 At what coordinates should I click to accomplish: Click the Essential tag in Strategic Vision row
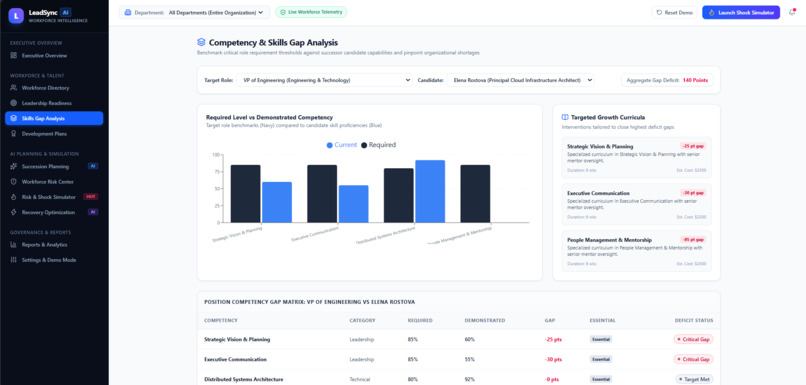(x=601, y=339)
